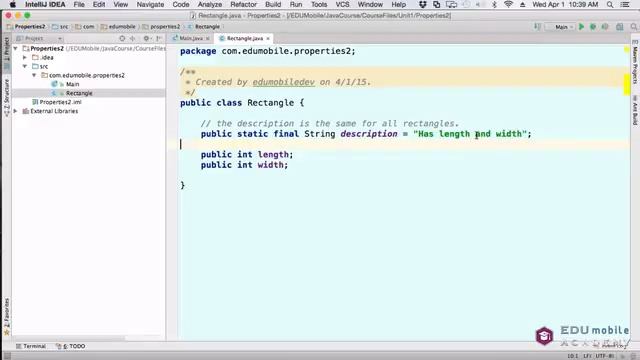Screen dimensions: 640x360
Task: Collapse the src folder
Action: tap(25, 66)
